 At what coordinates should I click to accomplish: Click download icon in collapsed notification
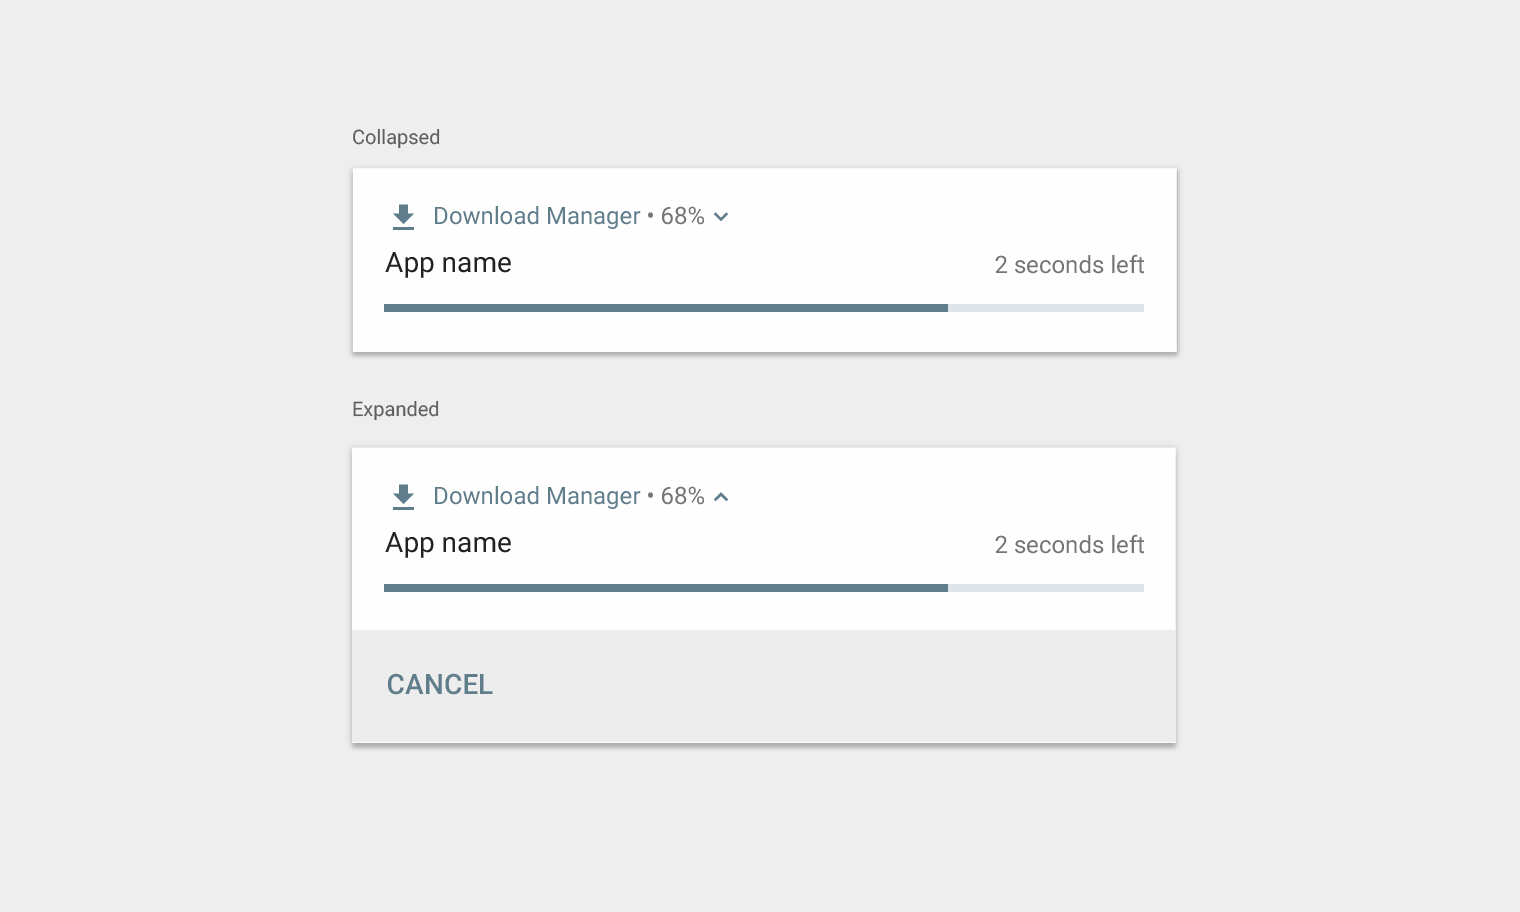[x=403, y=216]
